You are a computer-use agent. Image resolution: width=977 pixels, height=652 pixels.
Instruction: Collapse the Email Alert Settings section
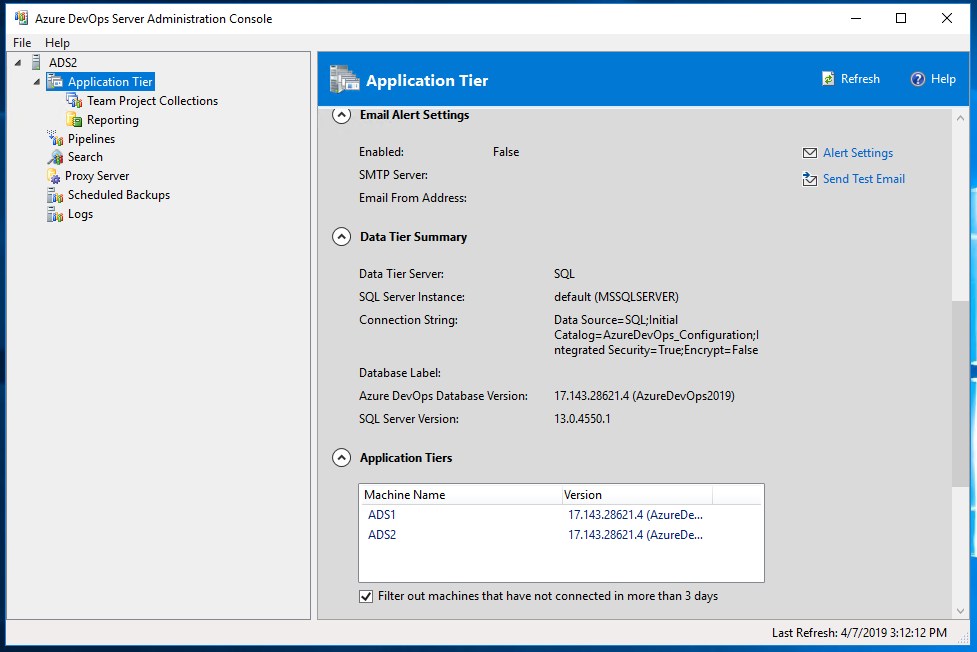pyautogui.click(x=341, y=115)
